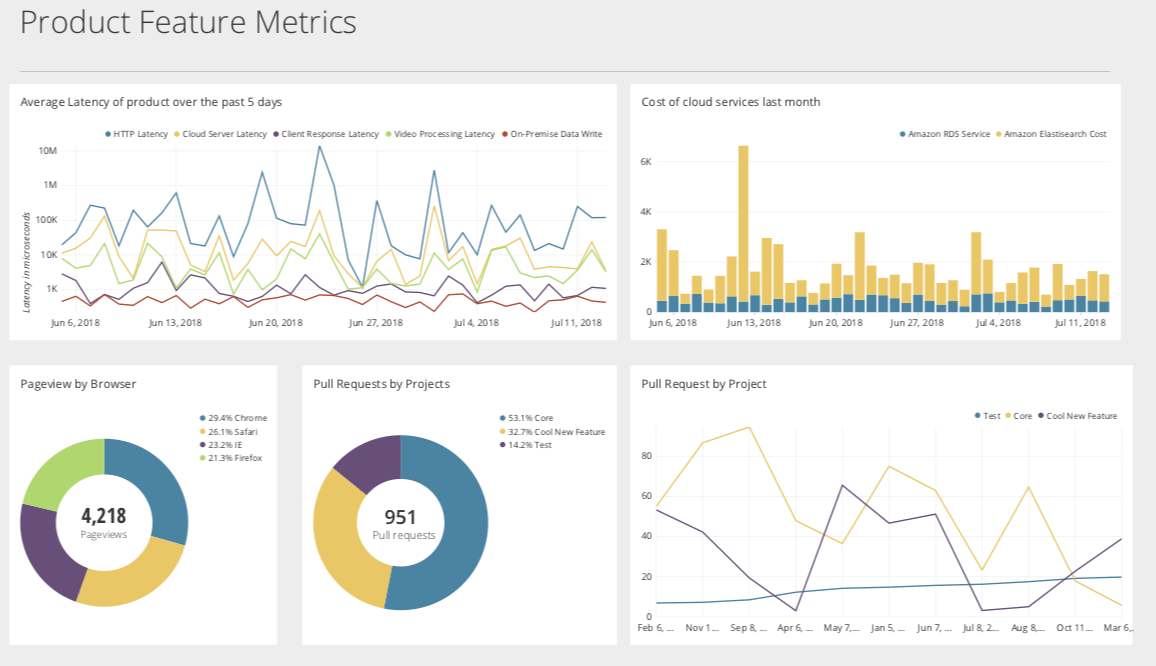Click the Cool New Feature legend marker in line chart
The height and width of the screenshot is (666, 1156).
1041,415
